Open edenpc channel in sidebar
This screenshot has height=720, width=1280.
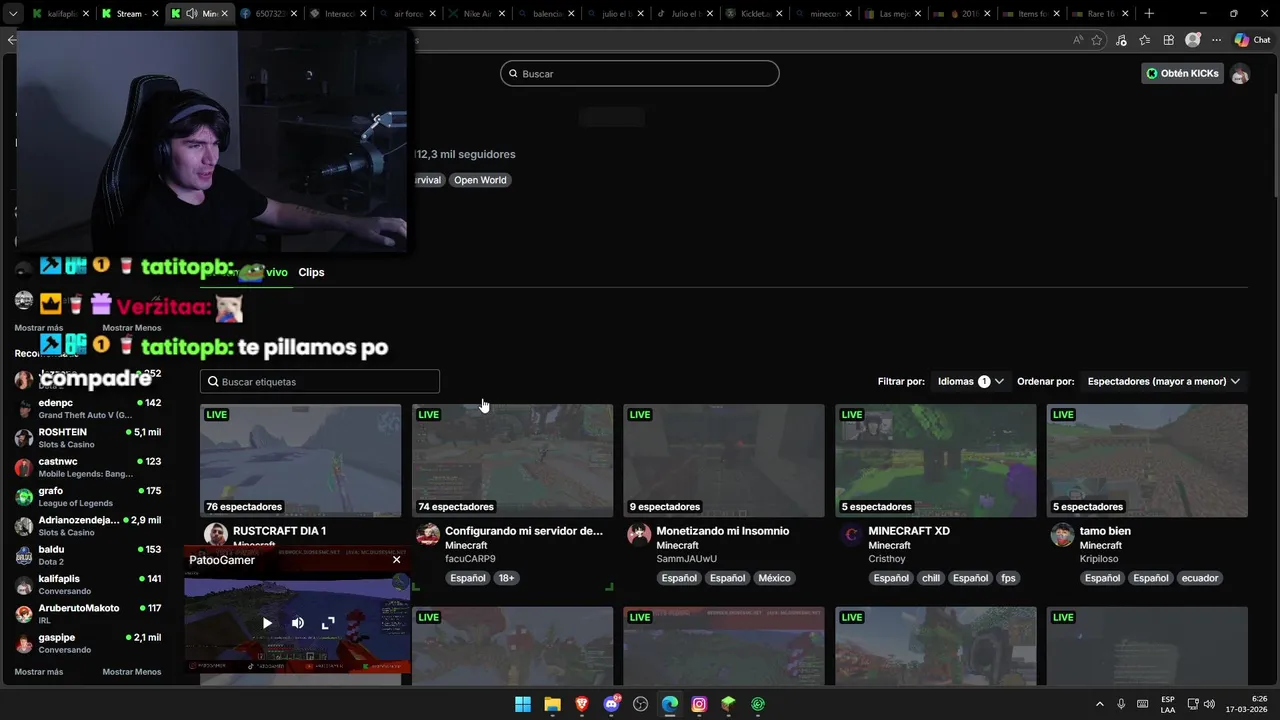click(87, 408)
